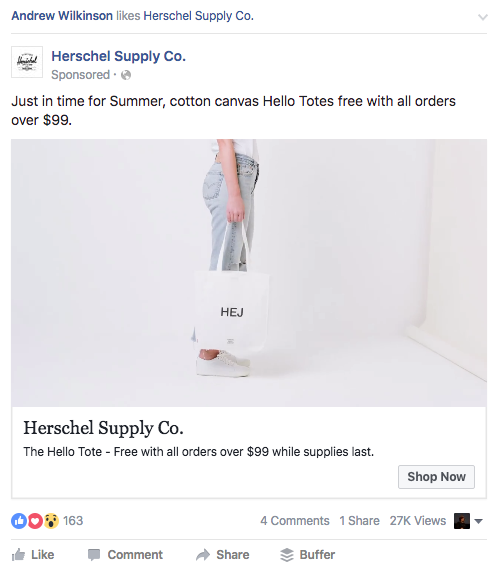Click the Sponsored label

point(81,75)
